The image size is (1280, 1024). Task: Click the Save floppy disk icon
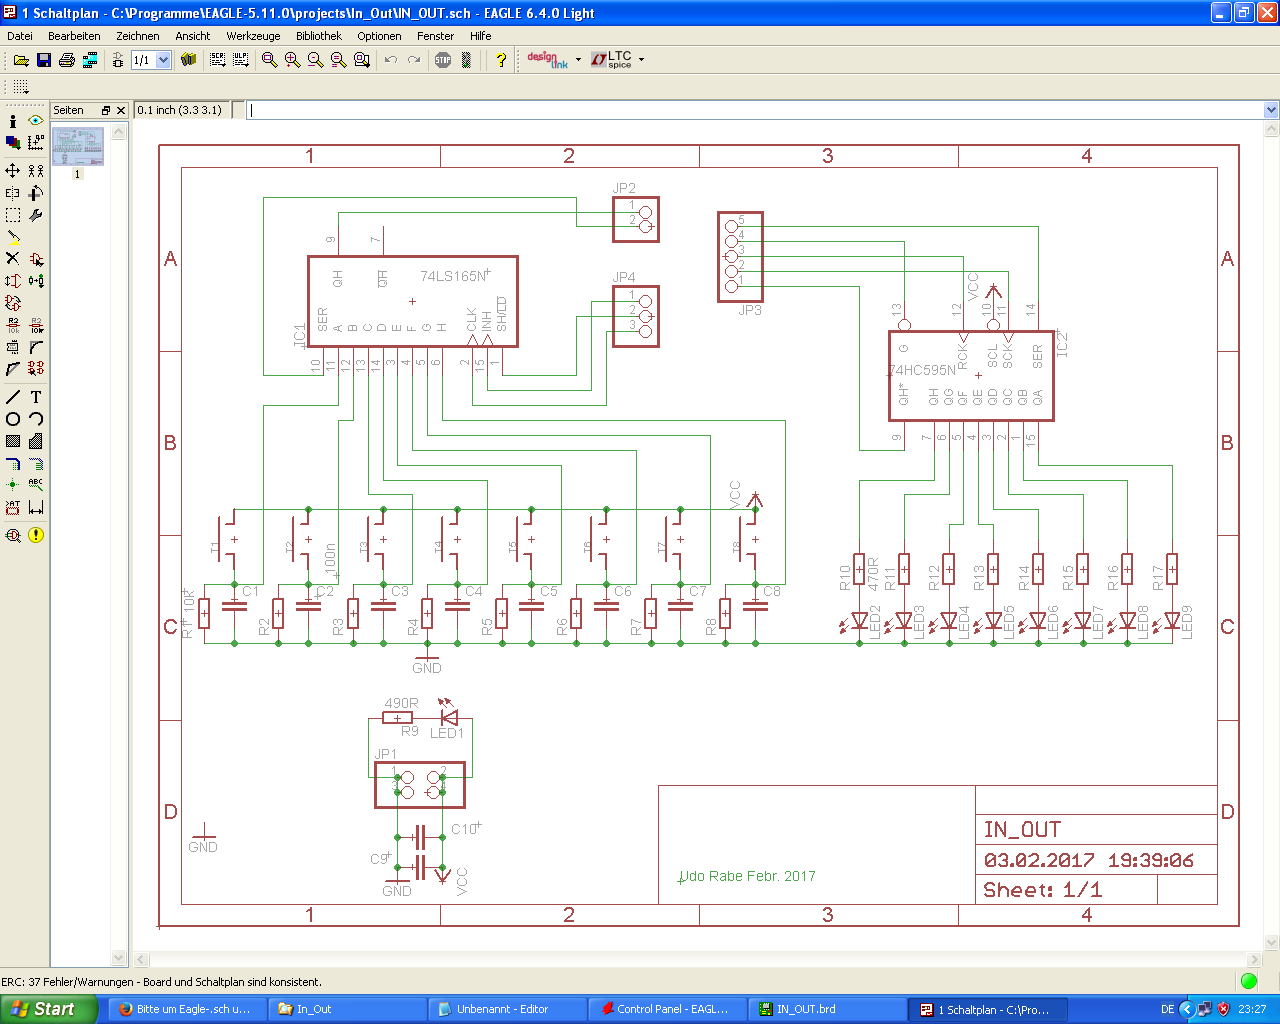[44, 60]
